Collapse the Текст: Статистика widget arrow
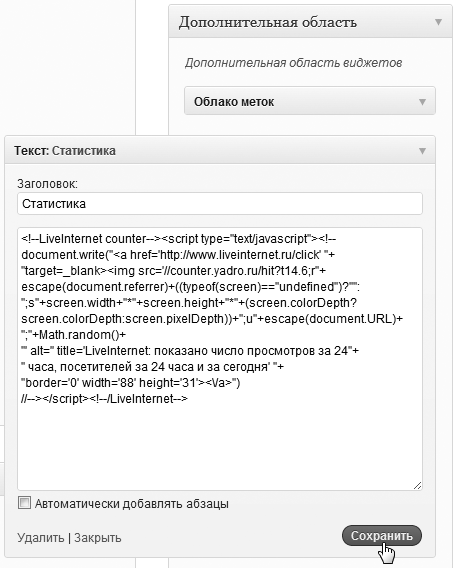 pyautogui.click(x=422, y=151)
